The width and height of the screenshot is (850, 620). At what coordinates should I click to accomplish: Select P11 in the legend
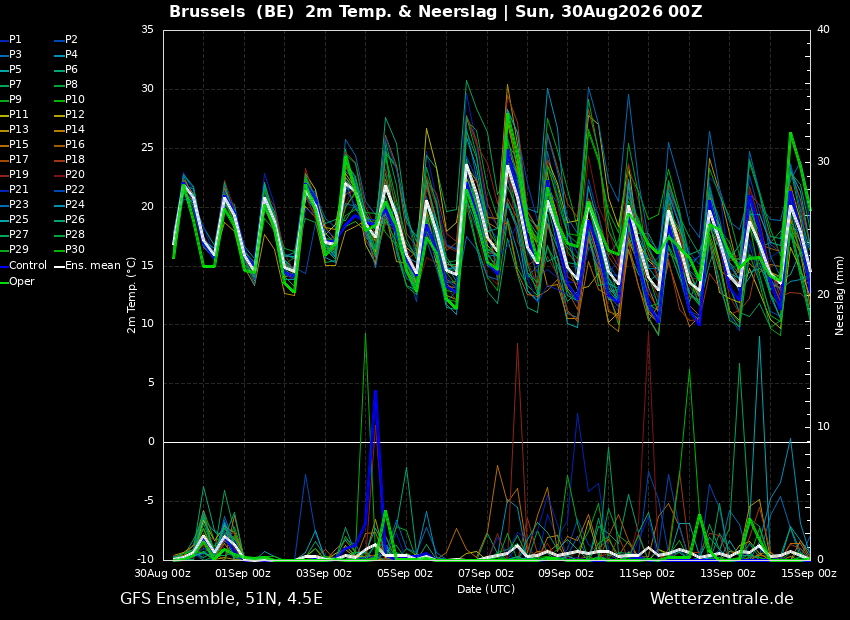tap(14, 114)
